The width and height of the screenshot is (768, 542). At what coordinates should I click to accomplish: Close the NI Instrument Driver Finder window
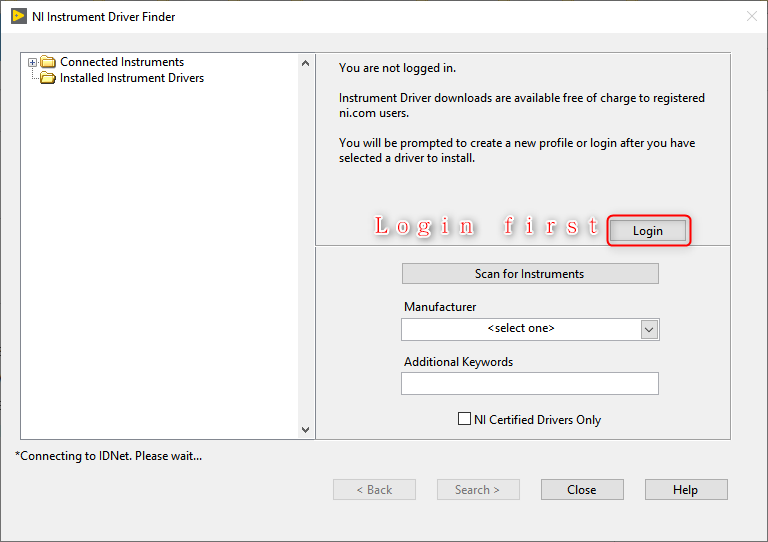751,16
